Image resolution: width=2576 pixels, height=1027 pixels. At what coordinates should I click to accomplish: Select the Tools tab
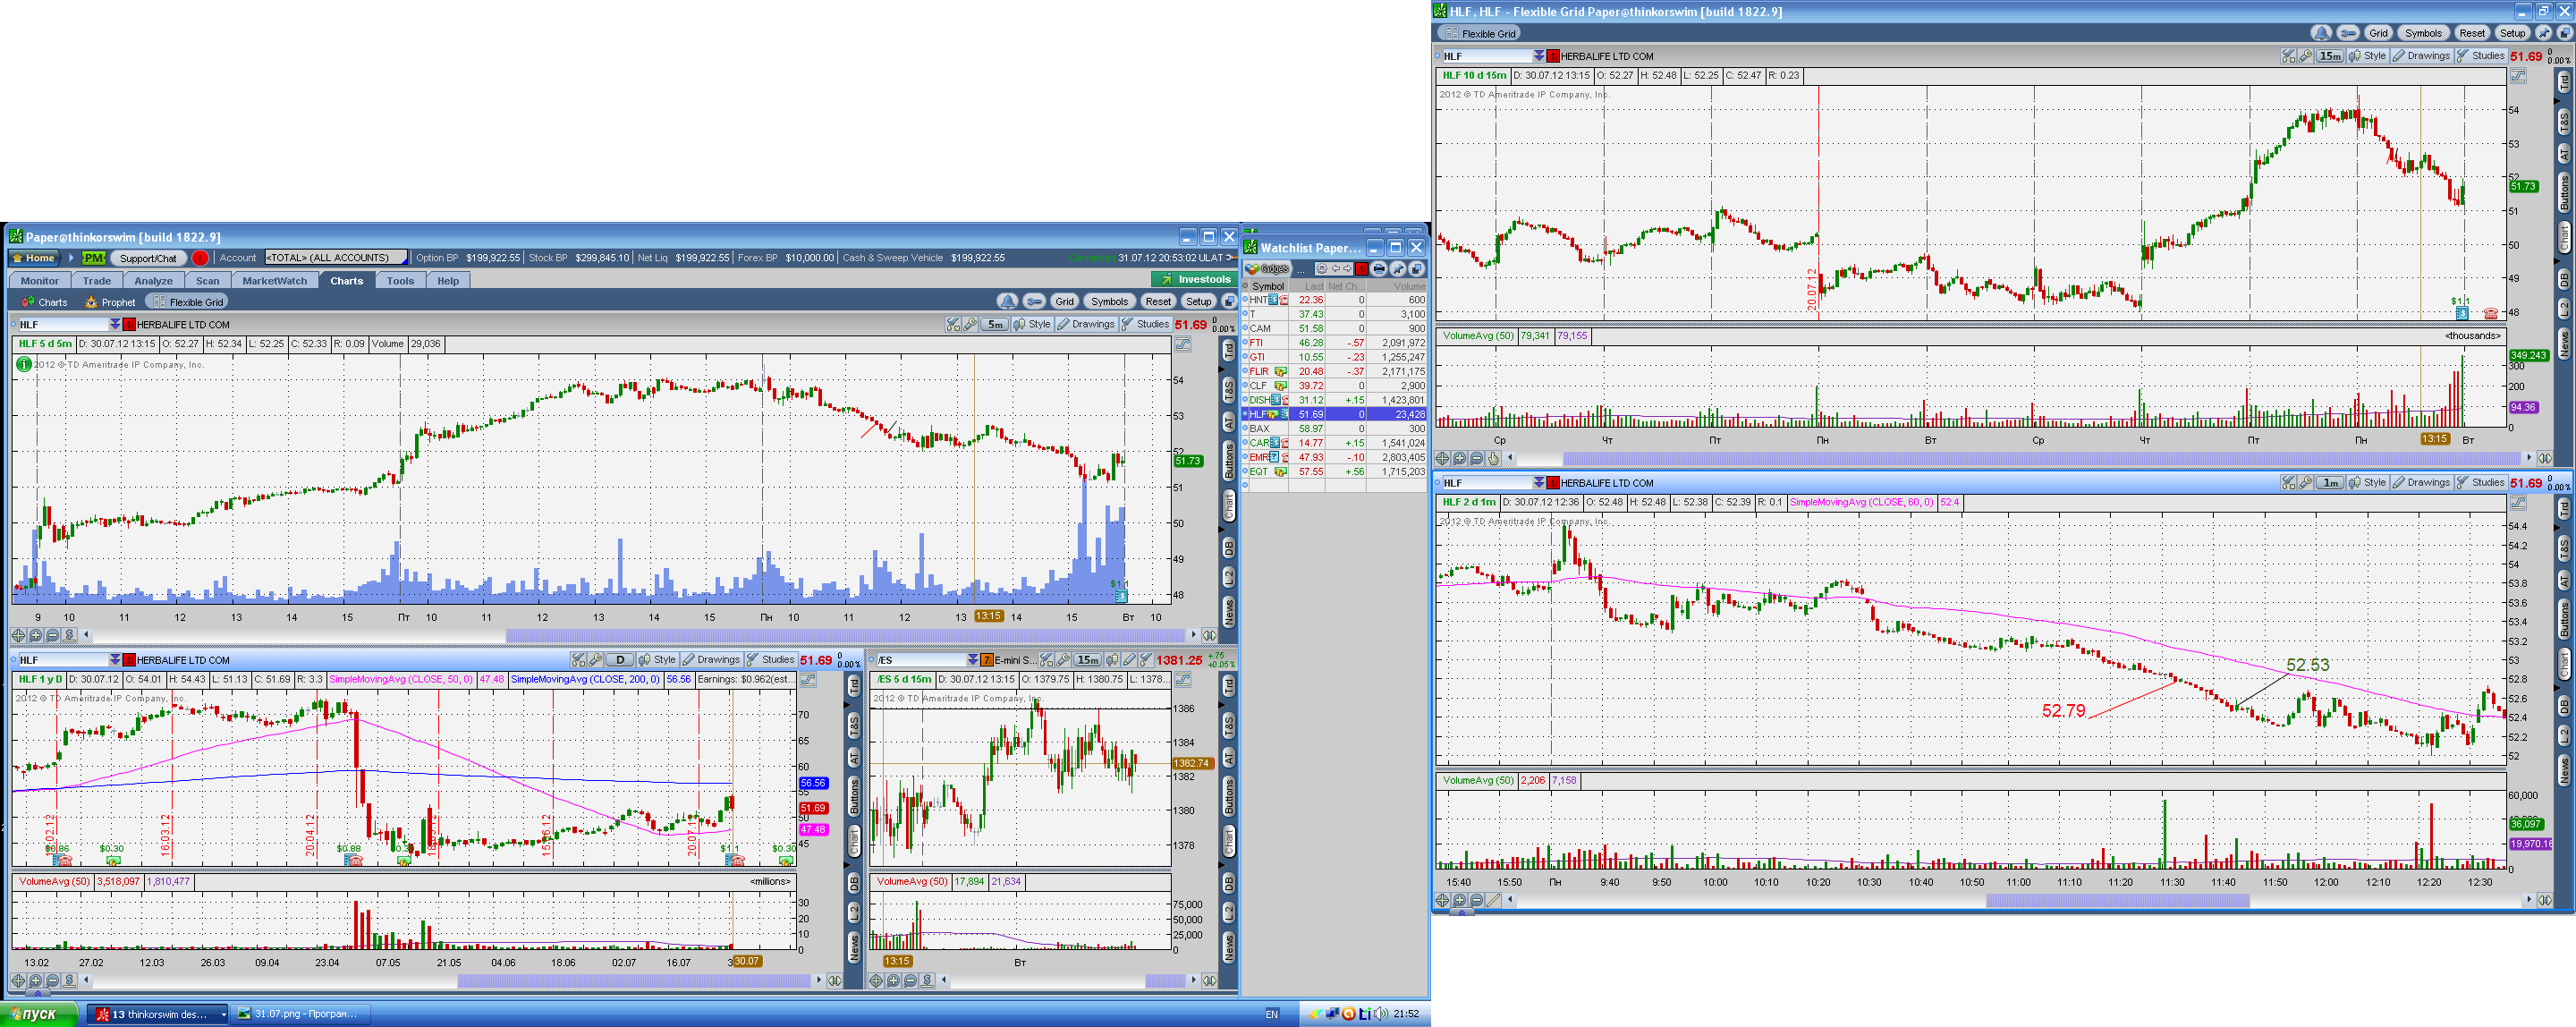[401, 281]
